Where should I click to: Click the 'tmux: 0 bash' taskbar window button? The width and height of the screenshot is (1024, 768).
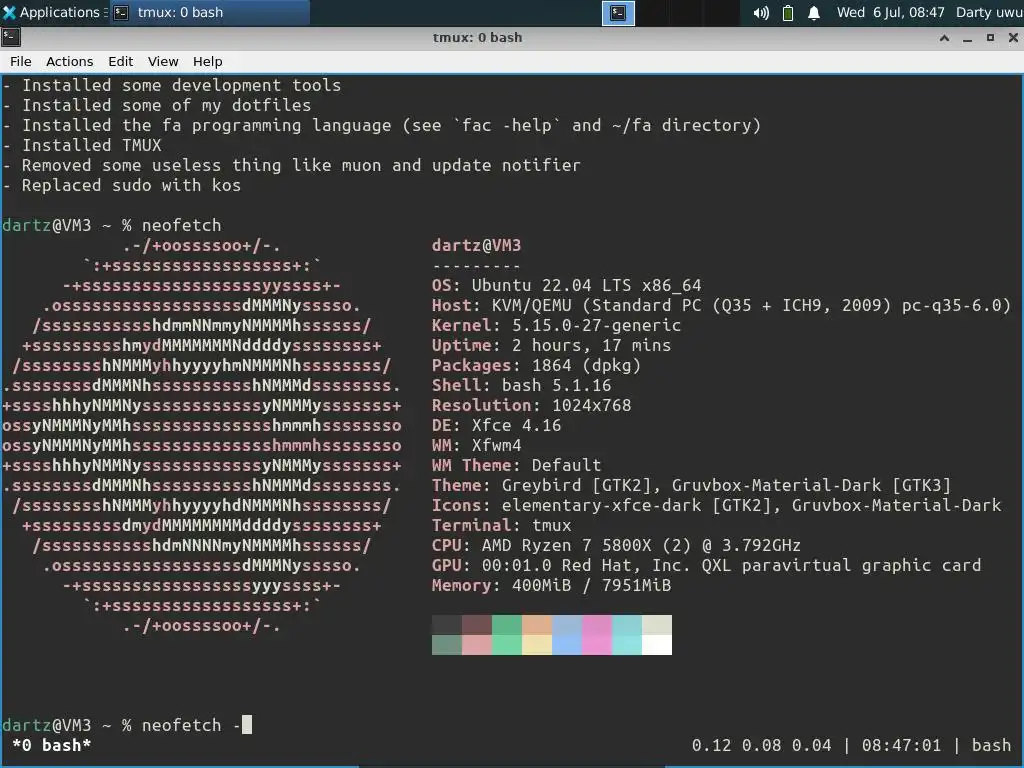tap(209, 12)
